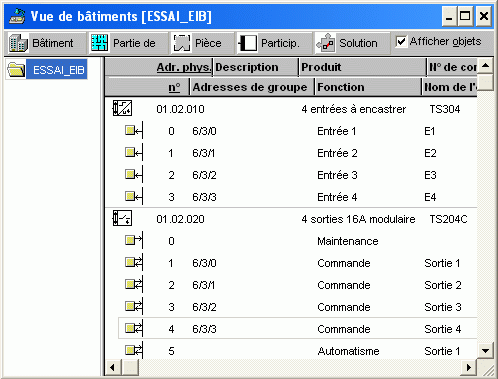498x379 pixels.
Task: Select device icon for 01.02.010
Action: point(122,108)
